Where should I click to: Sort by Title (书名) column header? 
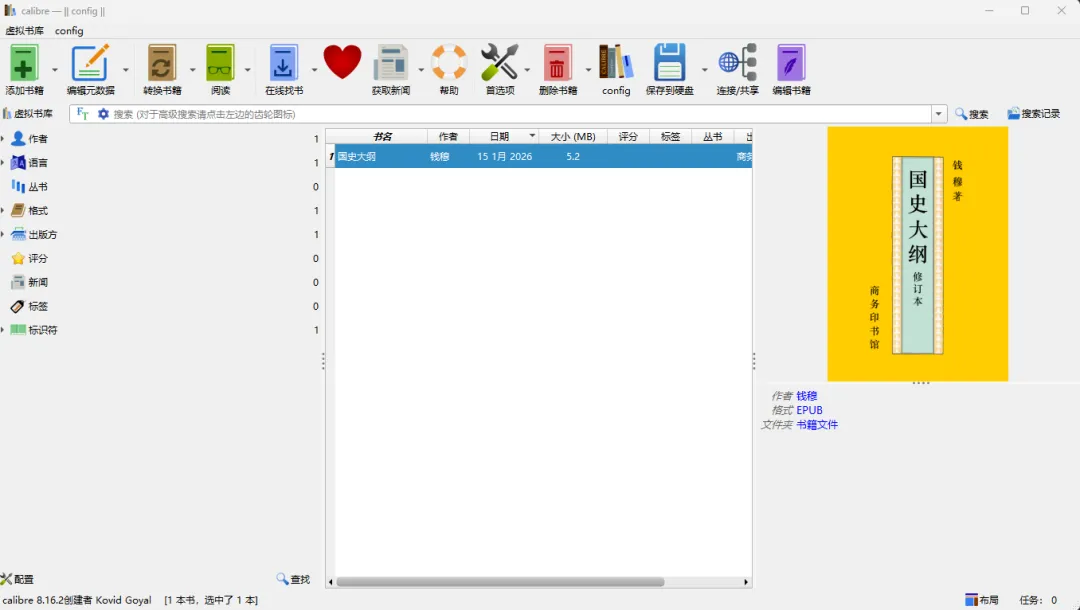pos(382,136)
